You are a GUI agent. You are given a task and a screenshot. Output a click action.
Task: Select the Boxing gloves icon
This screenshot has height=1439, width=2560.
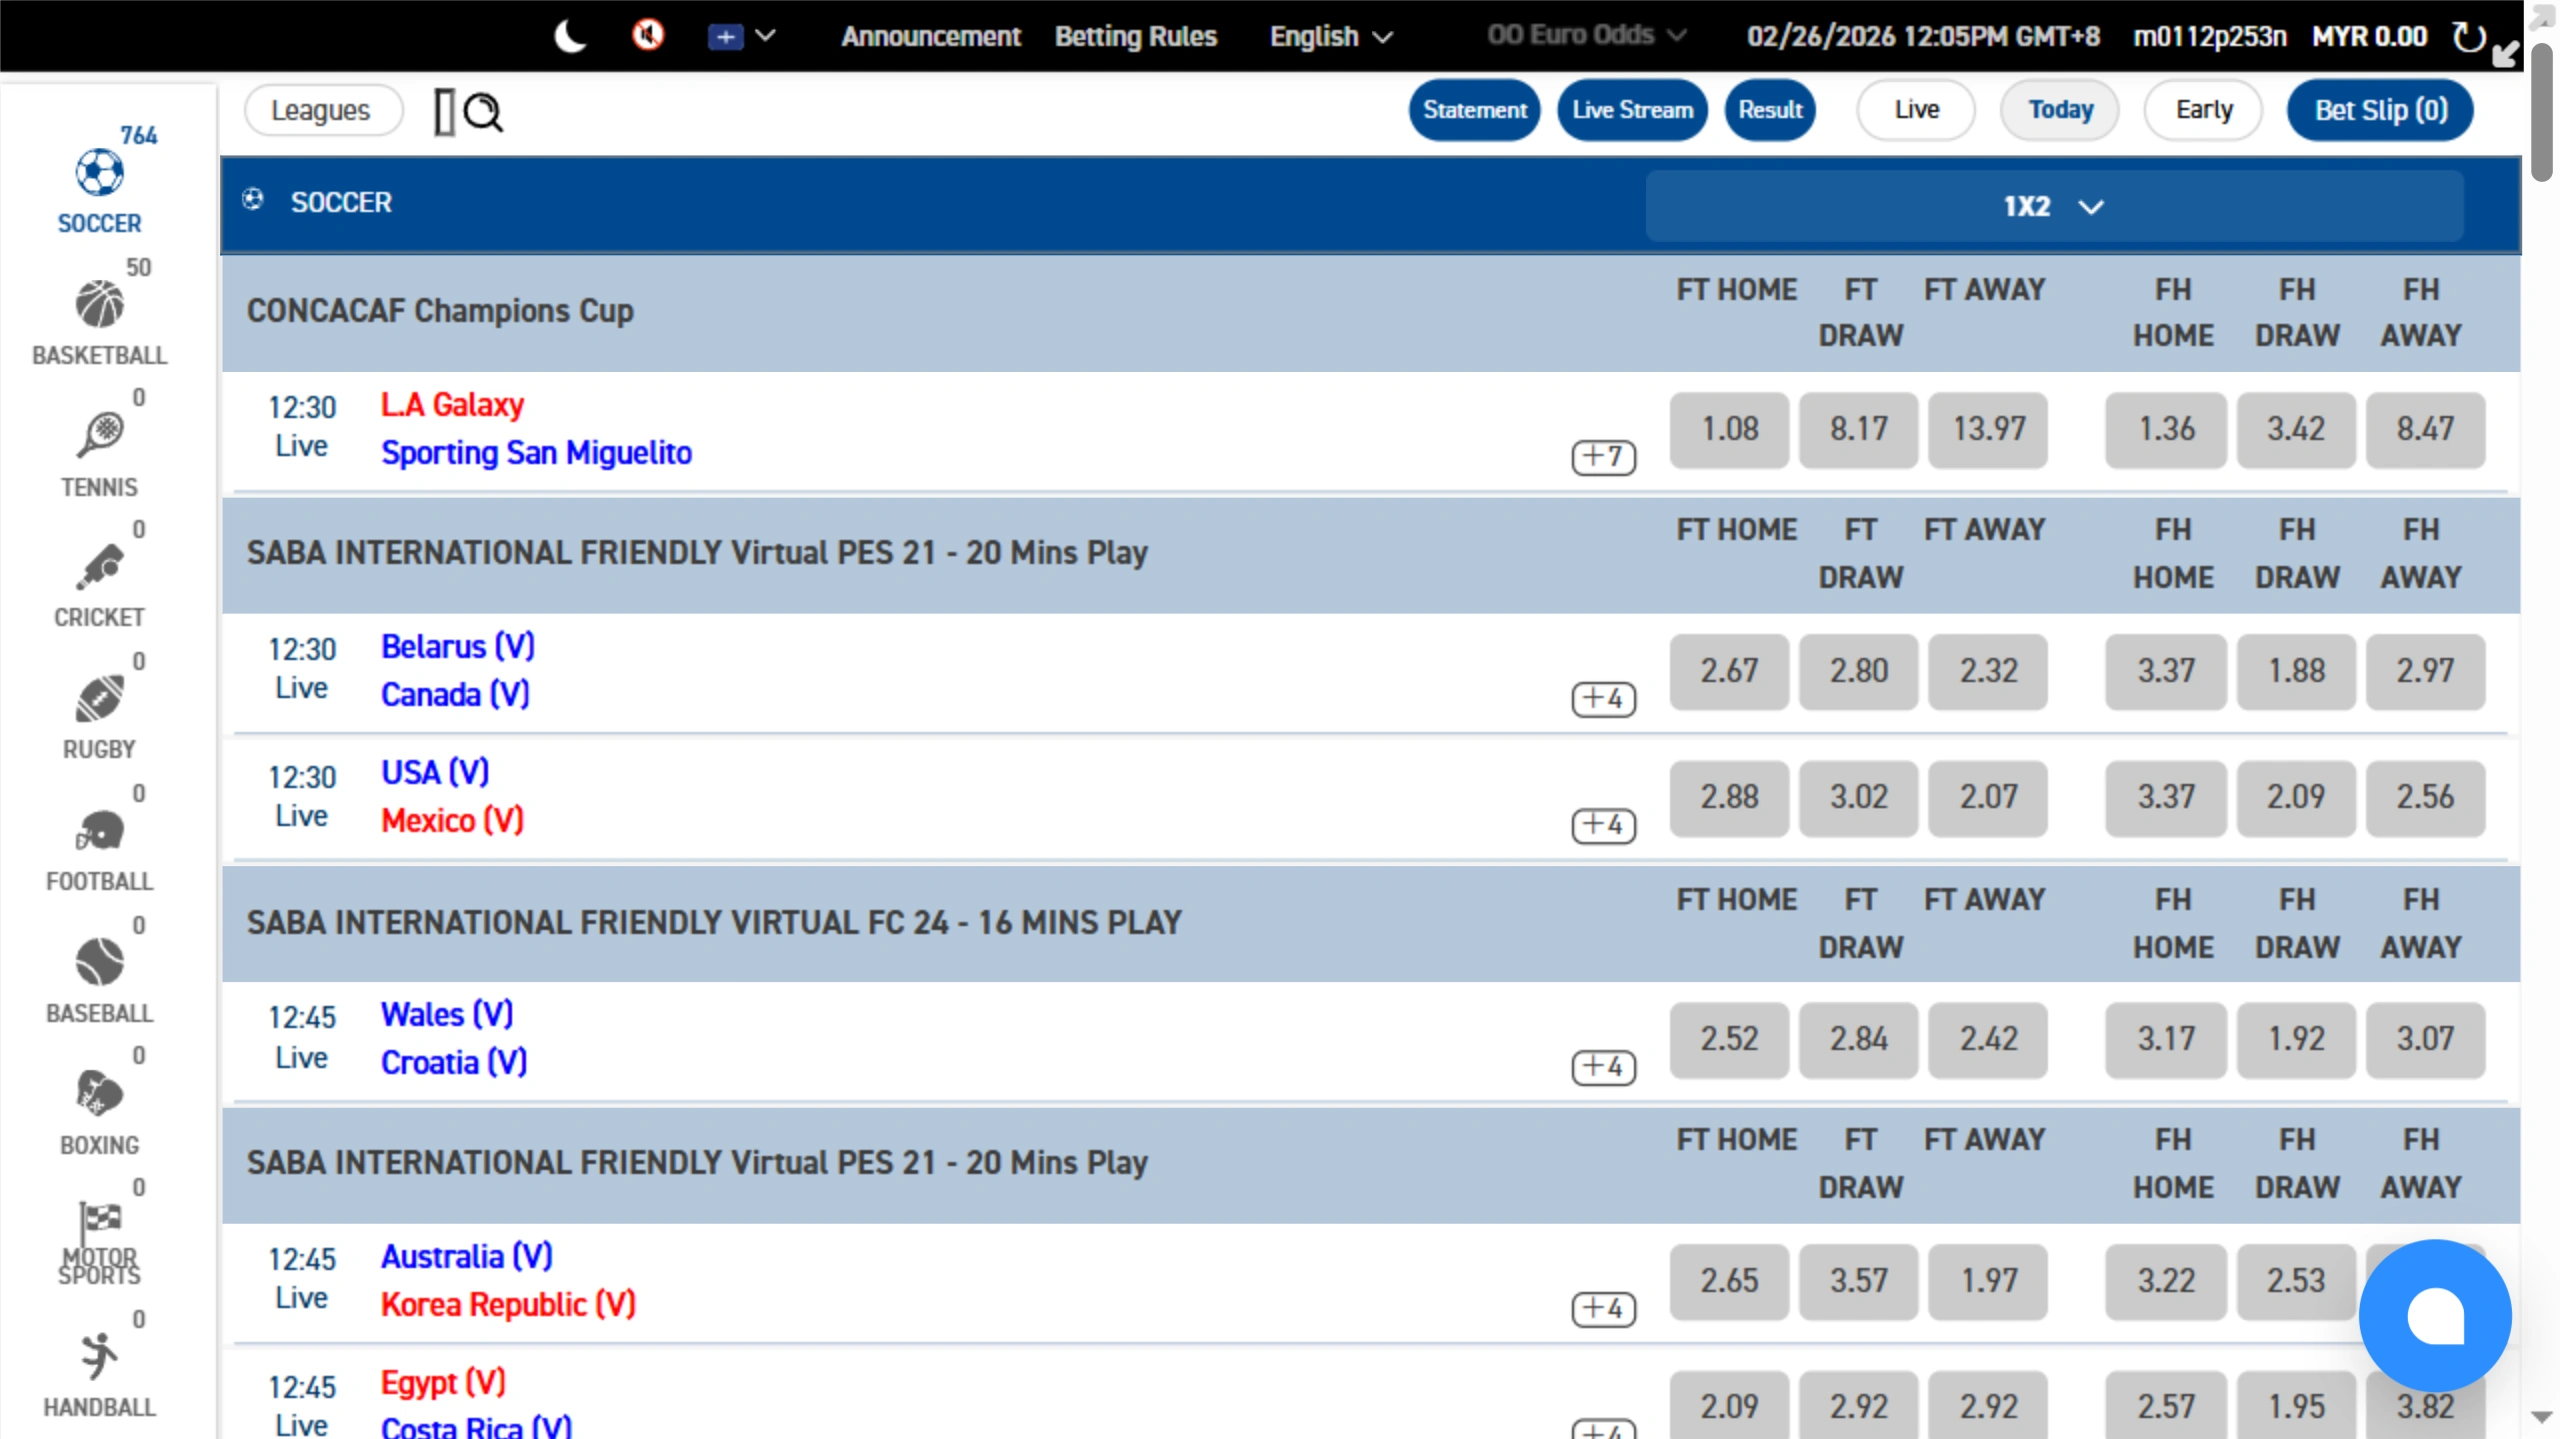pos(100,1094)
